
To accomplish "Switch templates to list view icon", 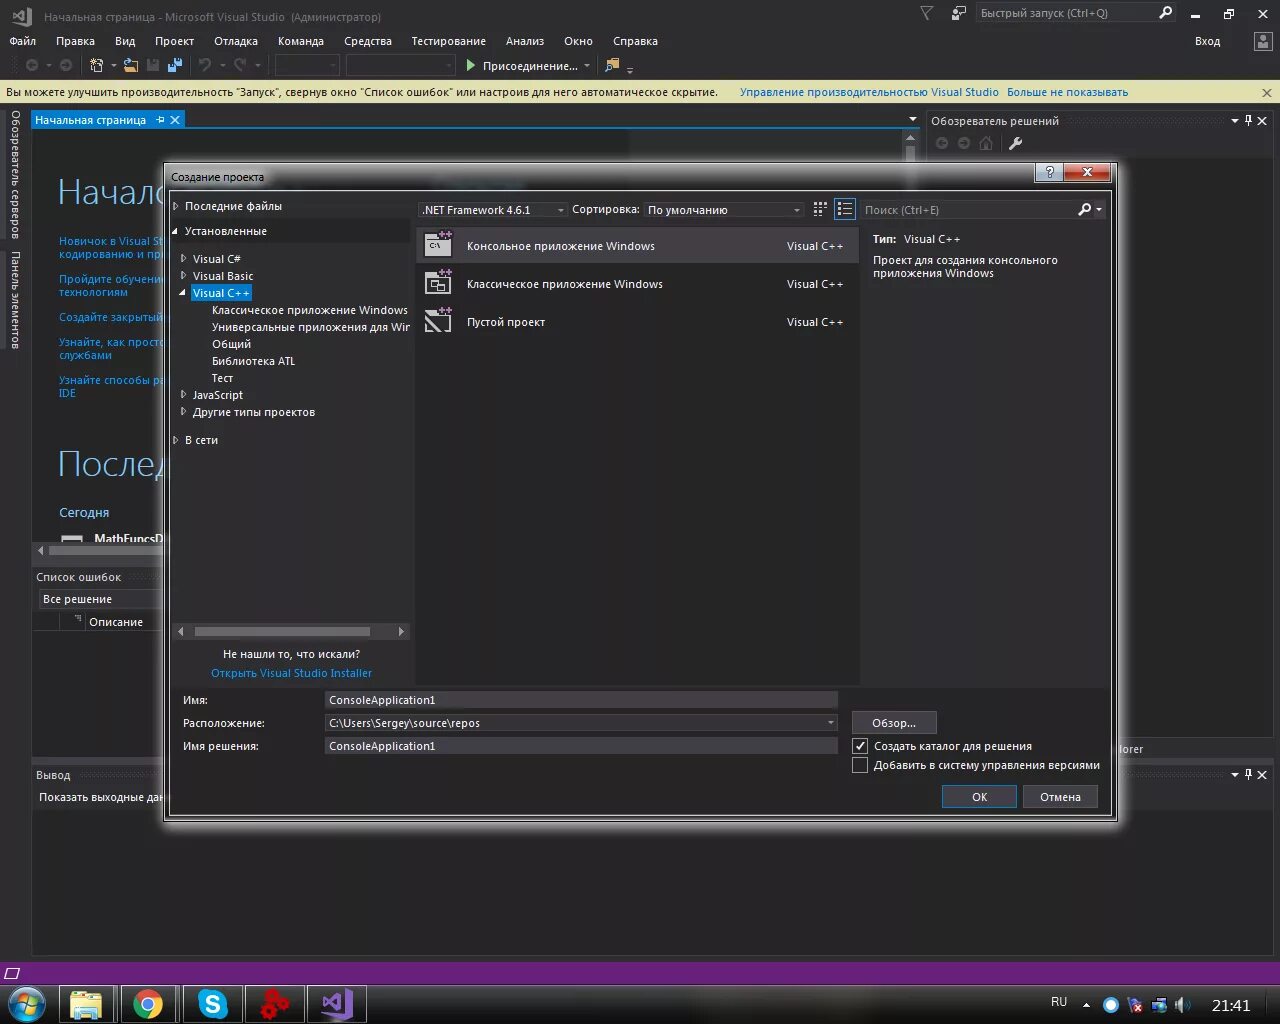I will 845,209.
